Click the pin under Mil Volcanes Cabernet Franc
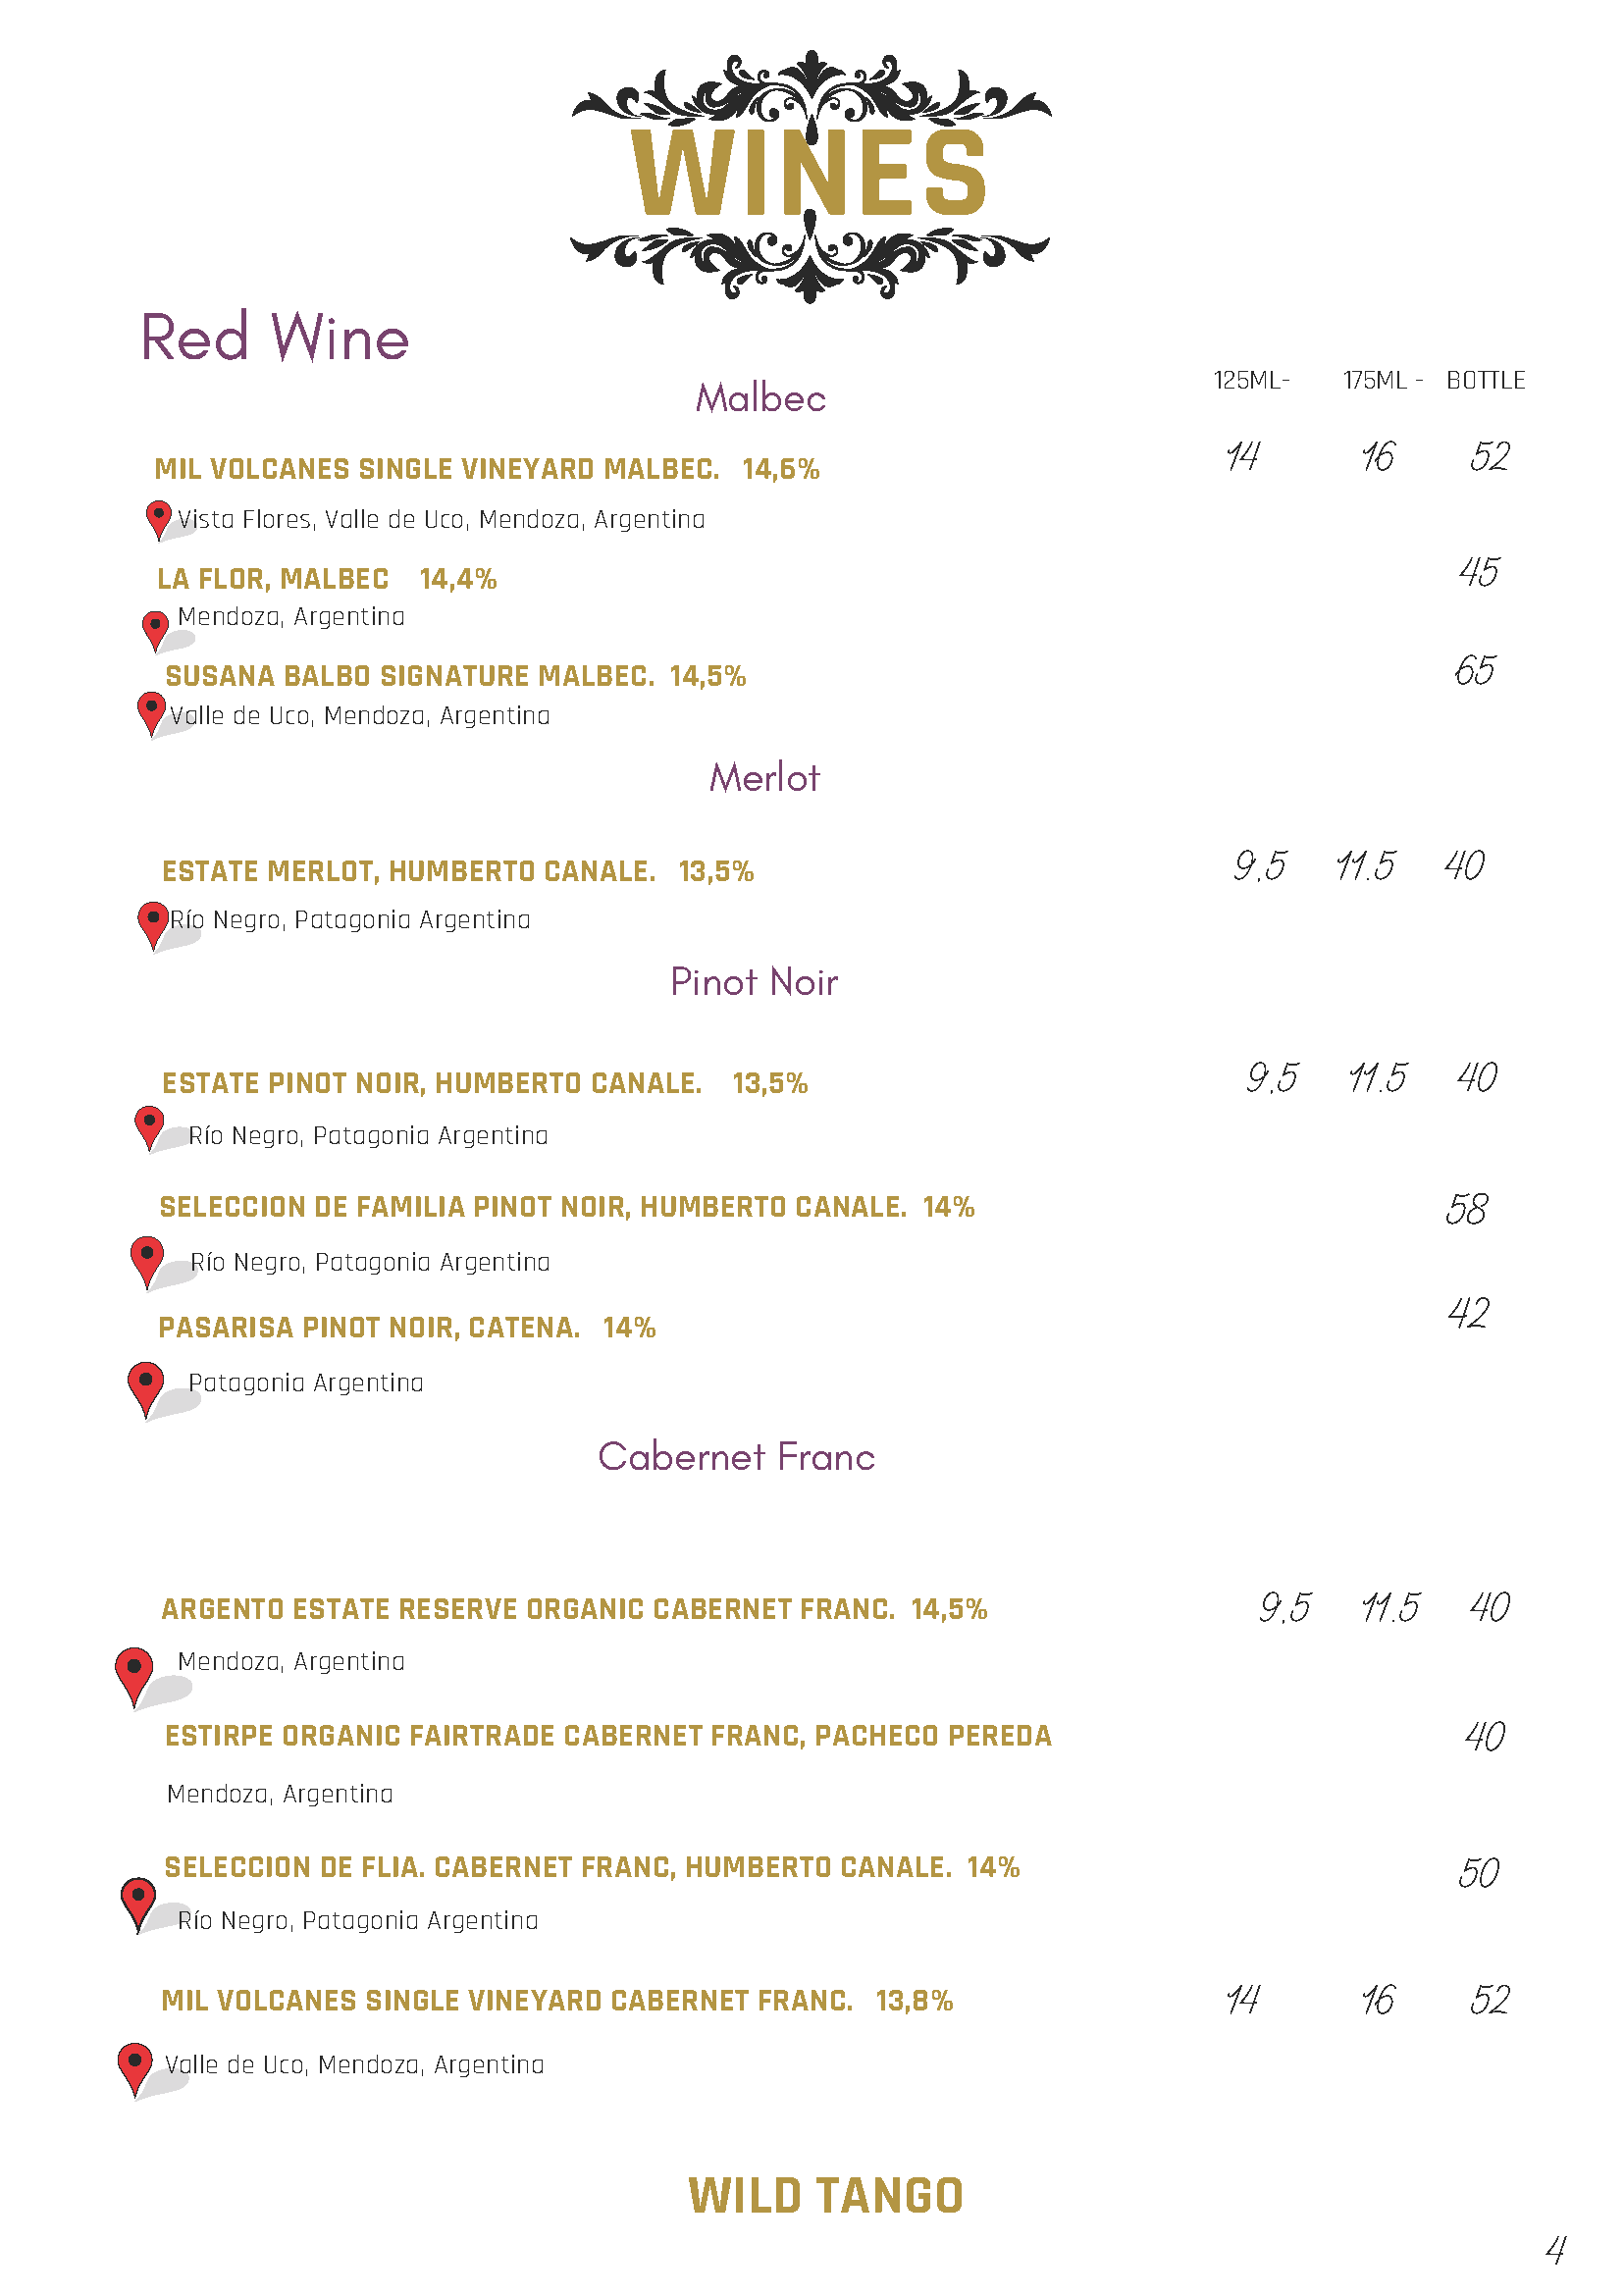 [x=134, y=2066]
